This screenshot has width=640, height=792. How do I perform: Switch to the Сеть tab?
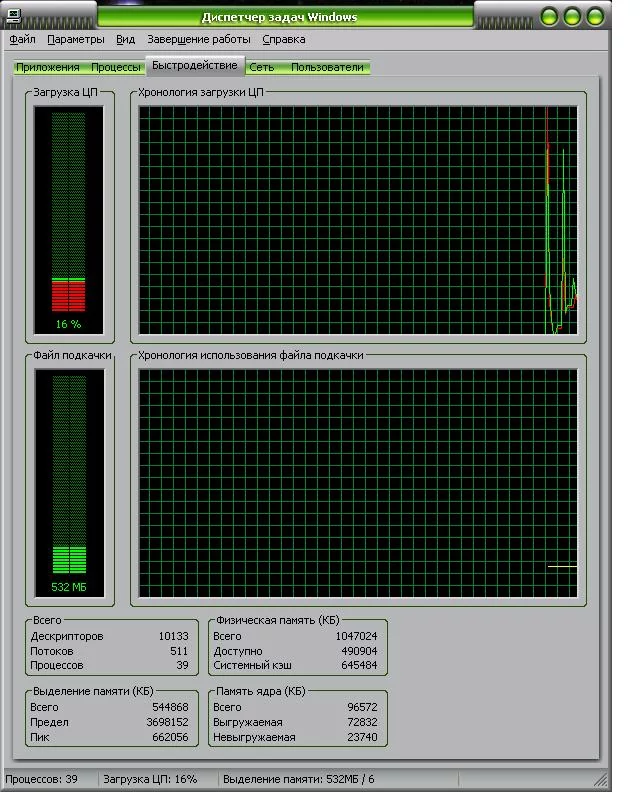coord(262,67)
